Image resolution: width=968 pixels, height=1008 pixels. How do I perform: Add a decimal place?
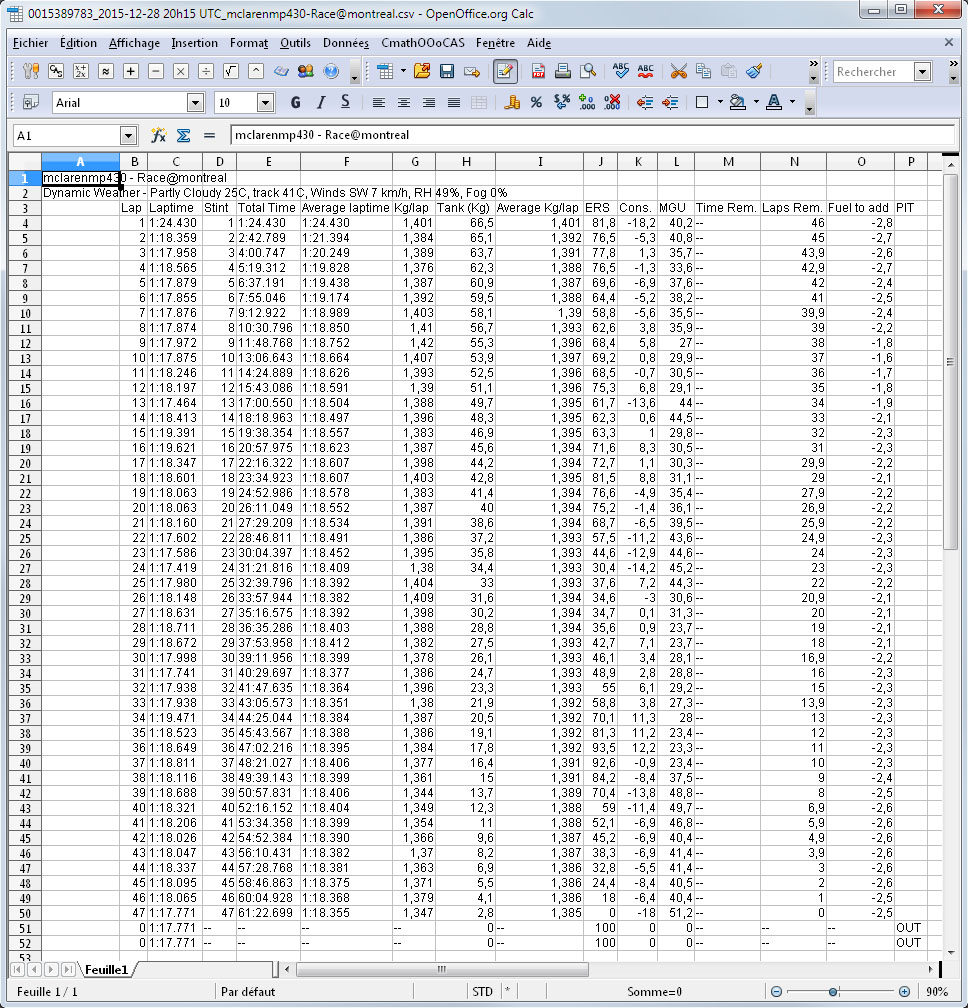pyautogui.click(x=586, y=103)
